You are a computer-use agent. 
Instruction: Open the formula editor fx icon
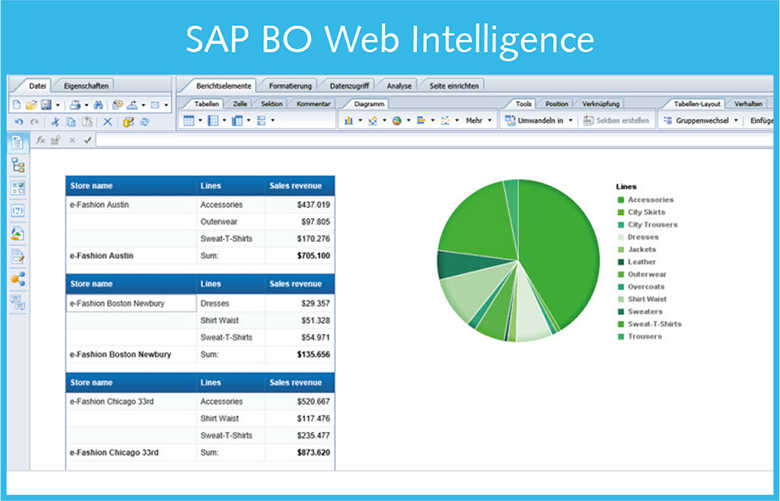(40, 140)
